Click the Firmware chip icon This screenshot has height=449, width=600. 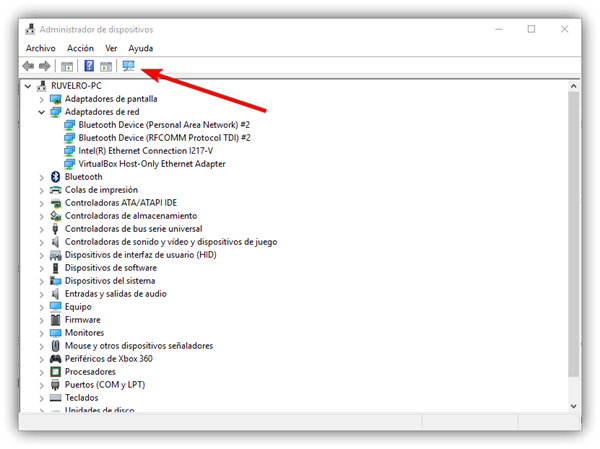point(55,320)
